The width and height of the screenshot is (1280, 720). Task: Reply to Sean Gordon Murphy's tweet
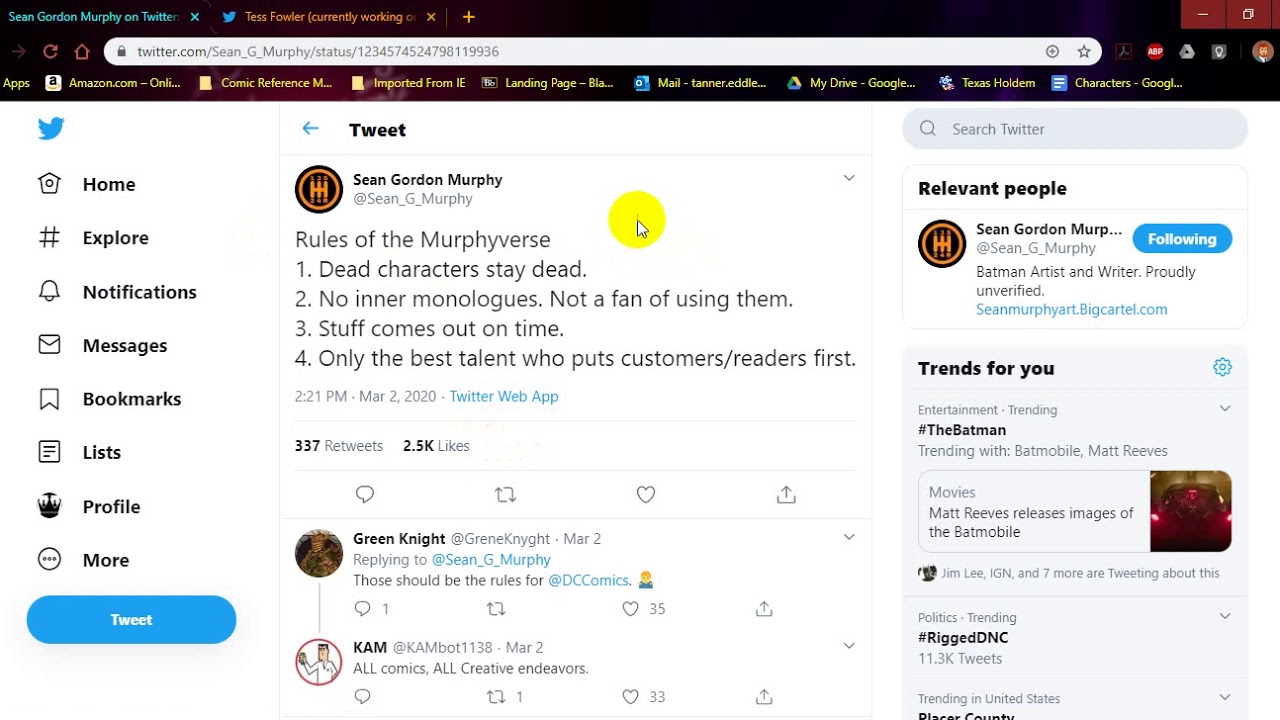(x=365, y=494)
